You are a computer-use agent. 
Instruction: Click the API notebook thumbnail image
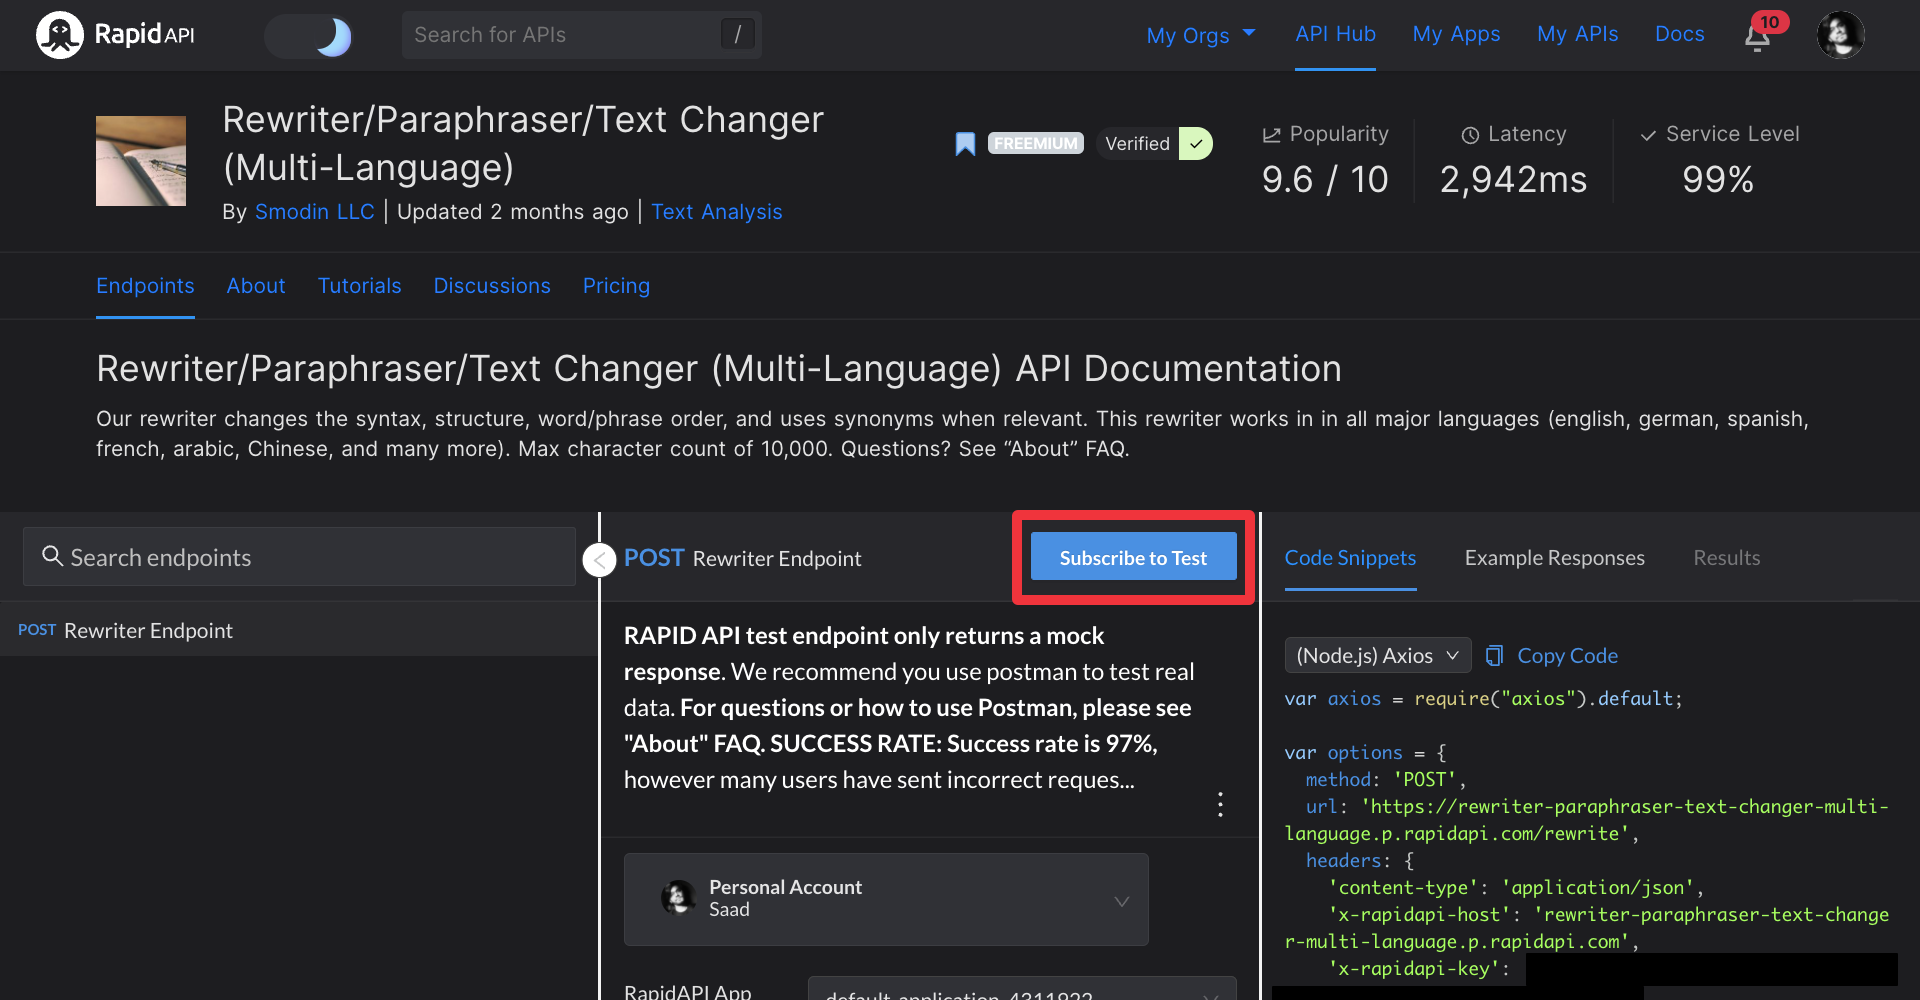[x=141, y=161]
